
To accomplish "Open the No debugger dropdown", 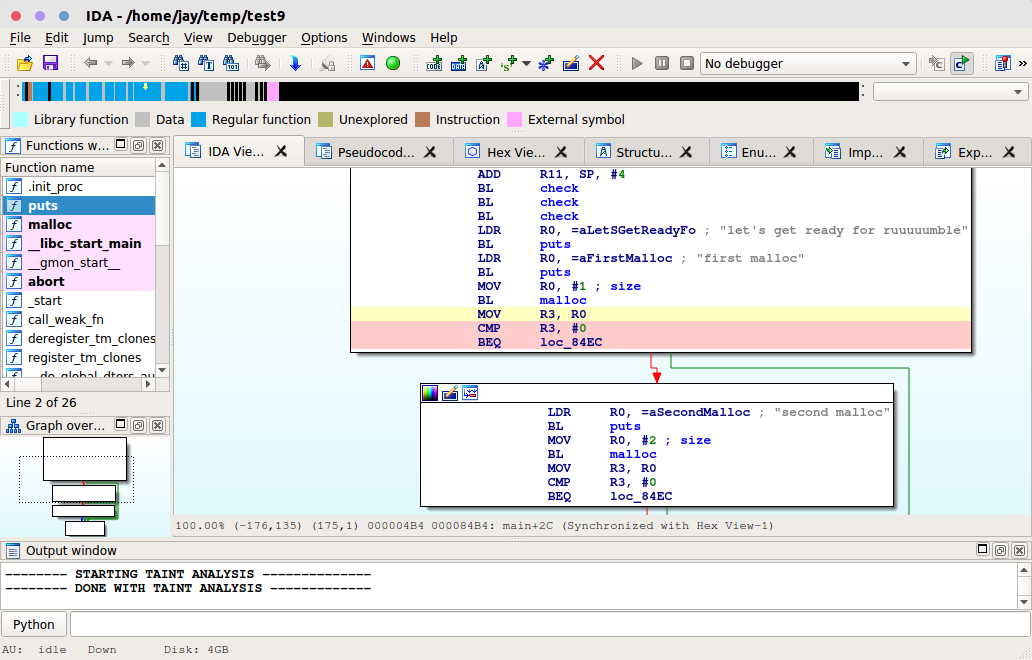I will [x=808, y=64].
